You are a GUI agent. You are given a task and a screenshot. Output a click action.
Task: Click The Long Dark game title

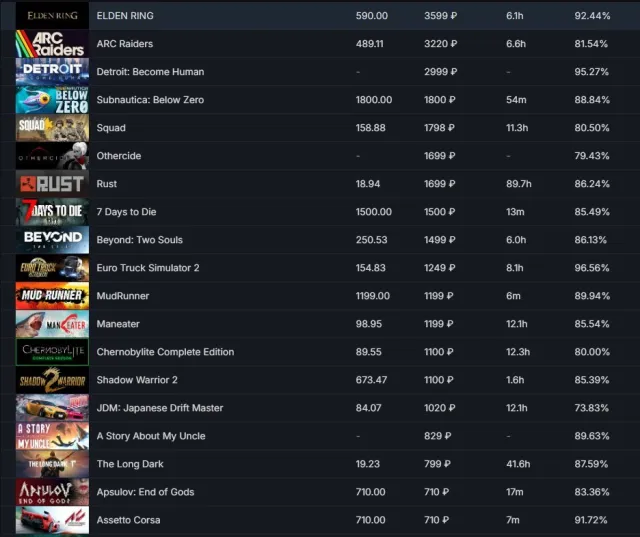point(130,464)
